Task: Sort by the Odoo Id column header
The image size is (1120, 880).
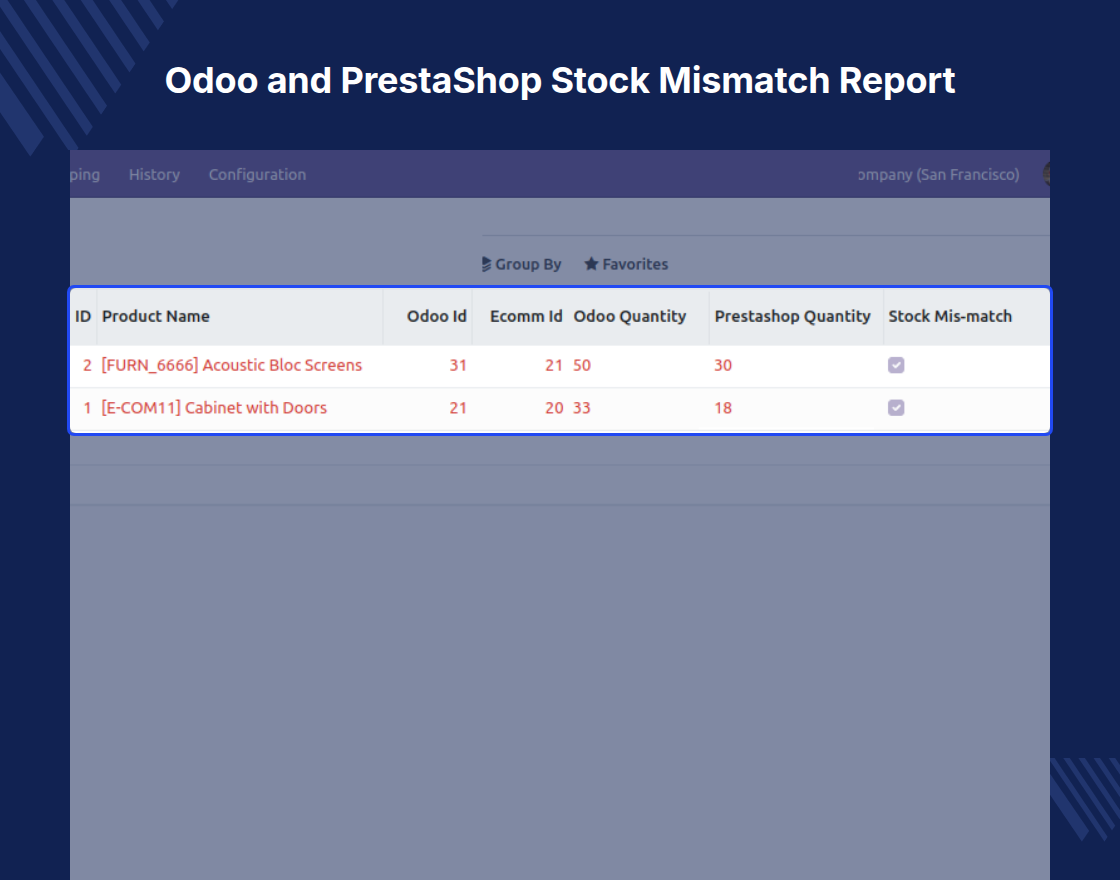Action: click(x=436, y=316)
